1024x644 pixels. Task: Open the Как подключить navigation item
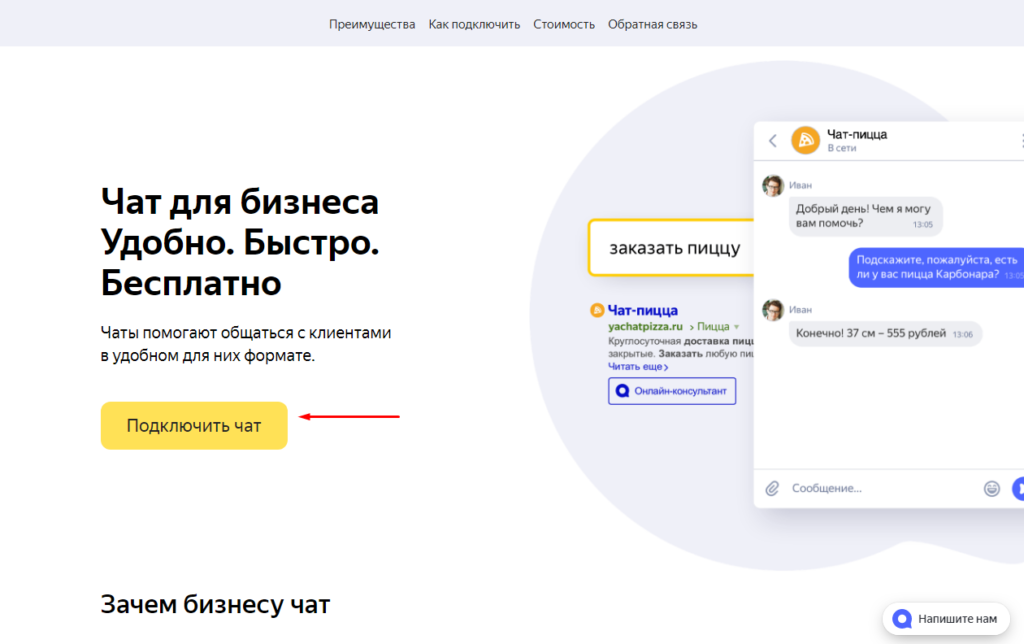[x=474, y=23]
